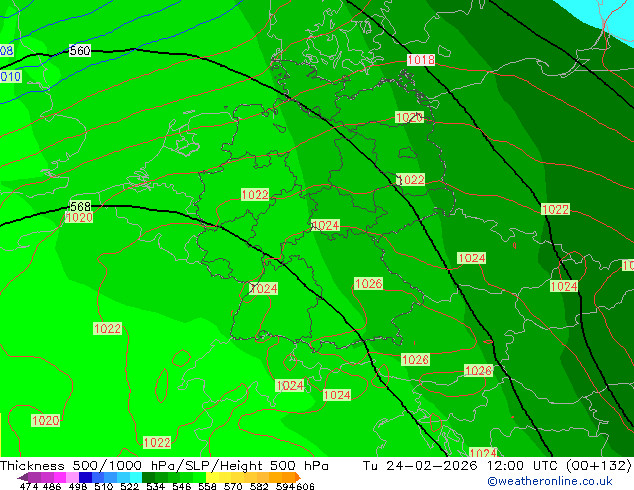Viewport: 634px width, 490px height.
Task: Click the blue 010 isobar label
Action: [x=11, y=76]
